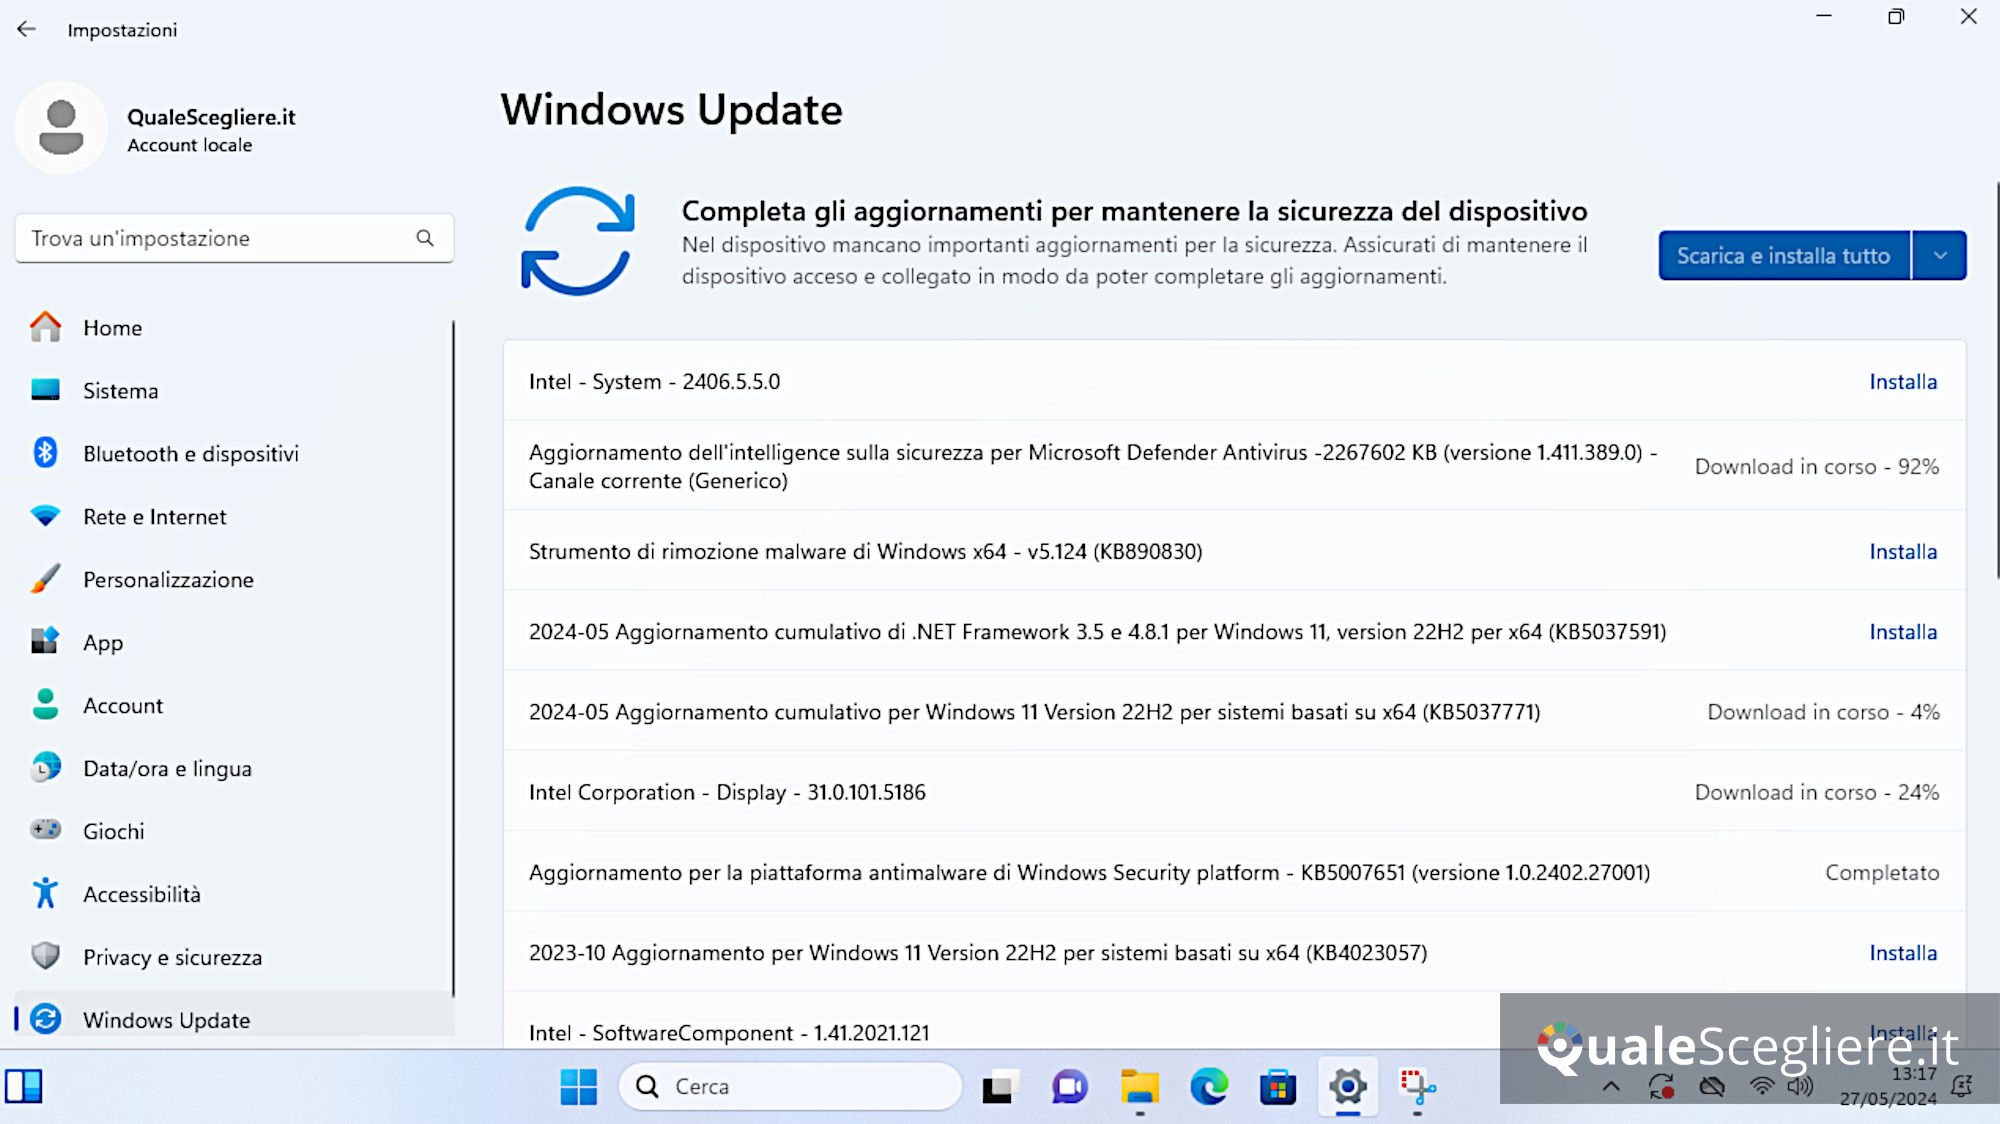The height and width of the screenshot is (1124, 2000).
Task: Select the Giochi settings category
Action: (x=113, y=831)
